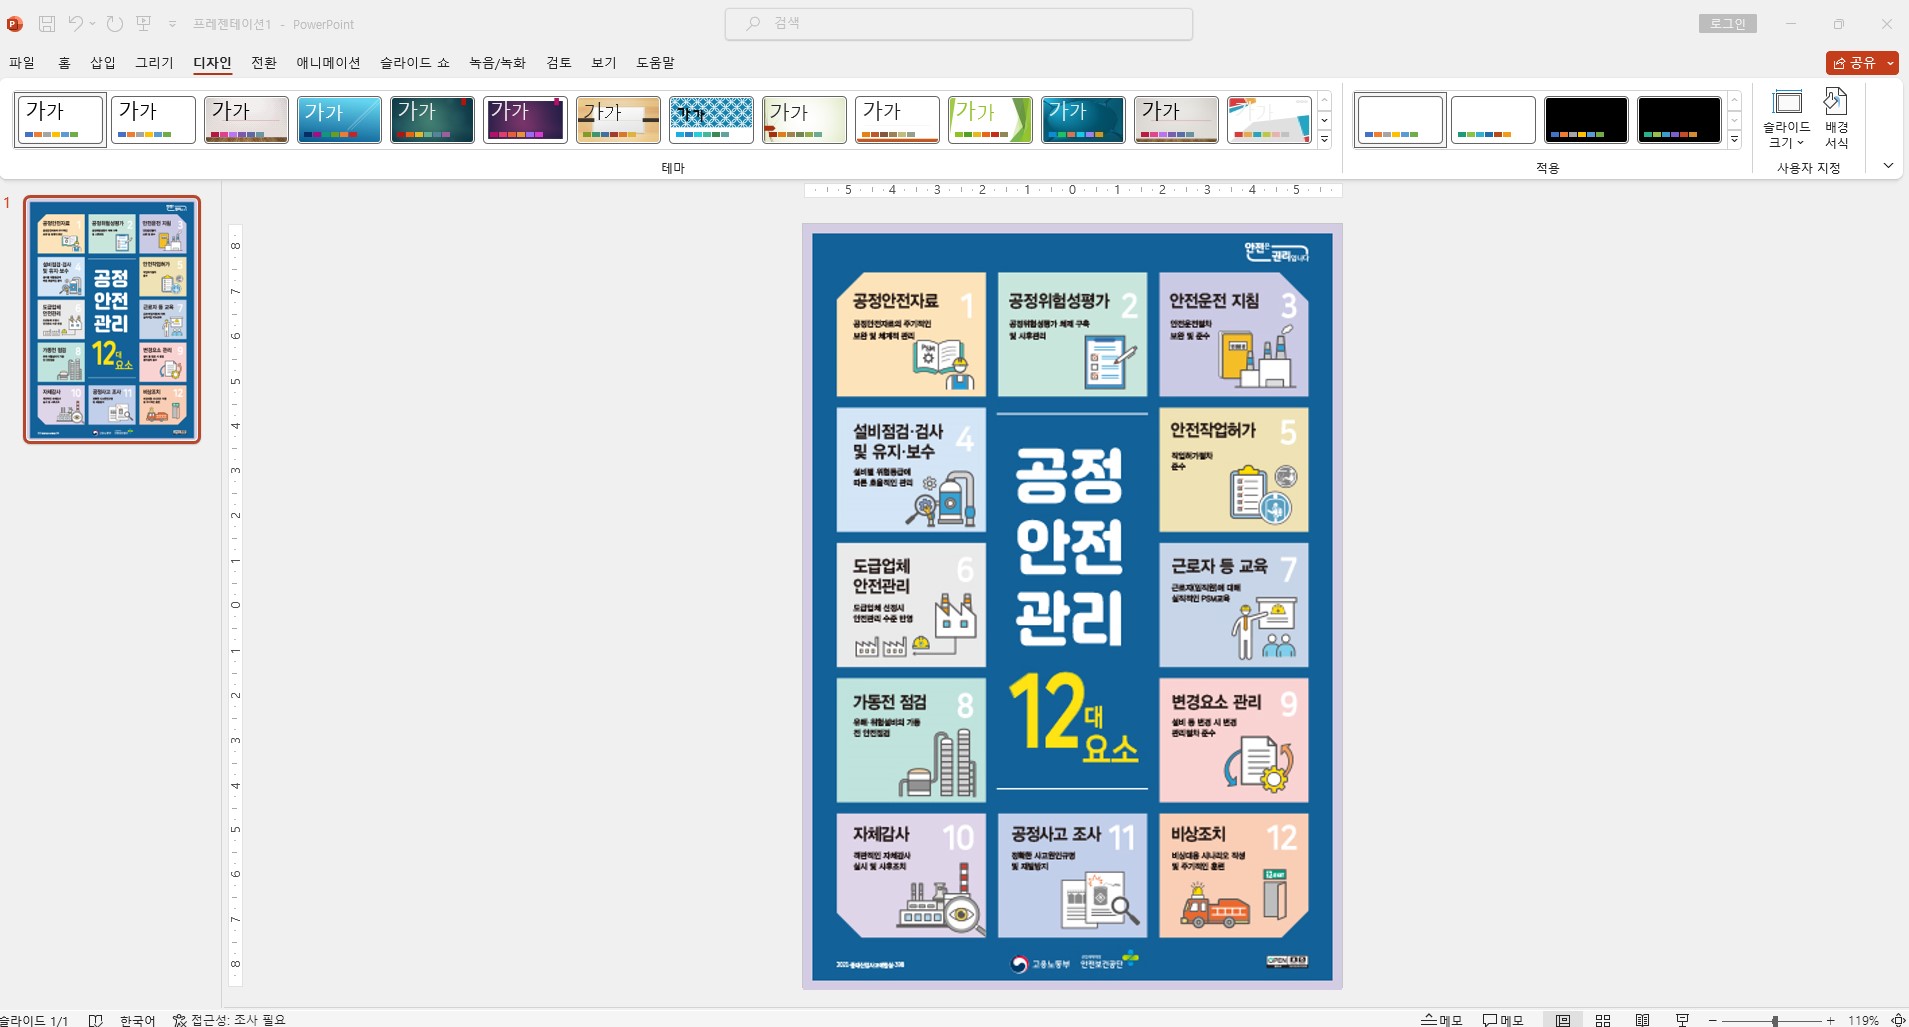Click the zoom slider handle

tap(1775, 1020)
